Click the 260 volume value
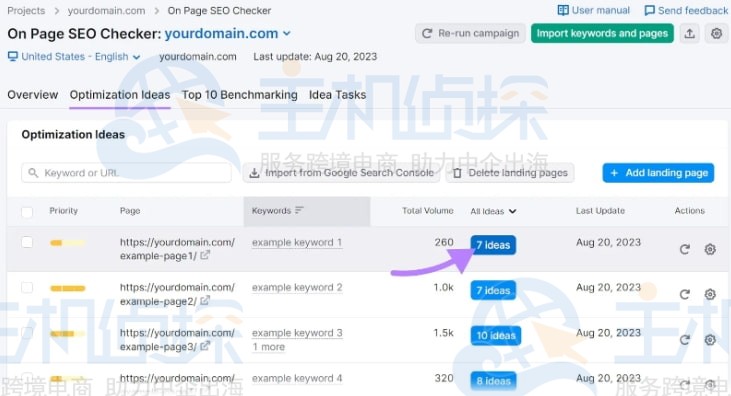 (x=444, y=242)
